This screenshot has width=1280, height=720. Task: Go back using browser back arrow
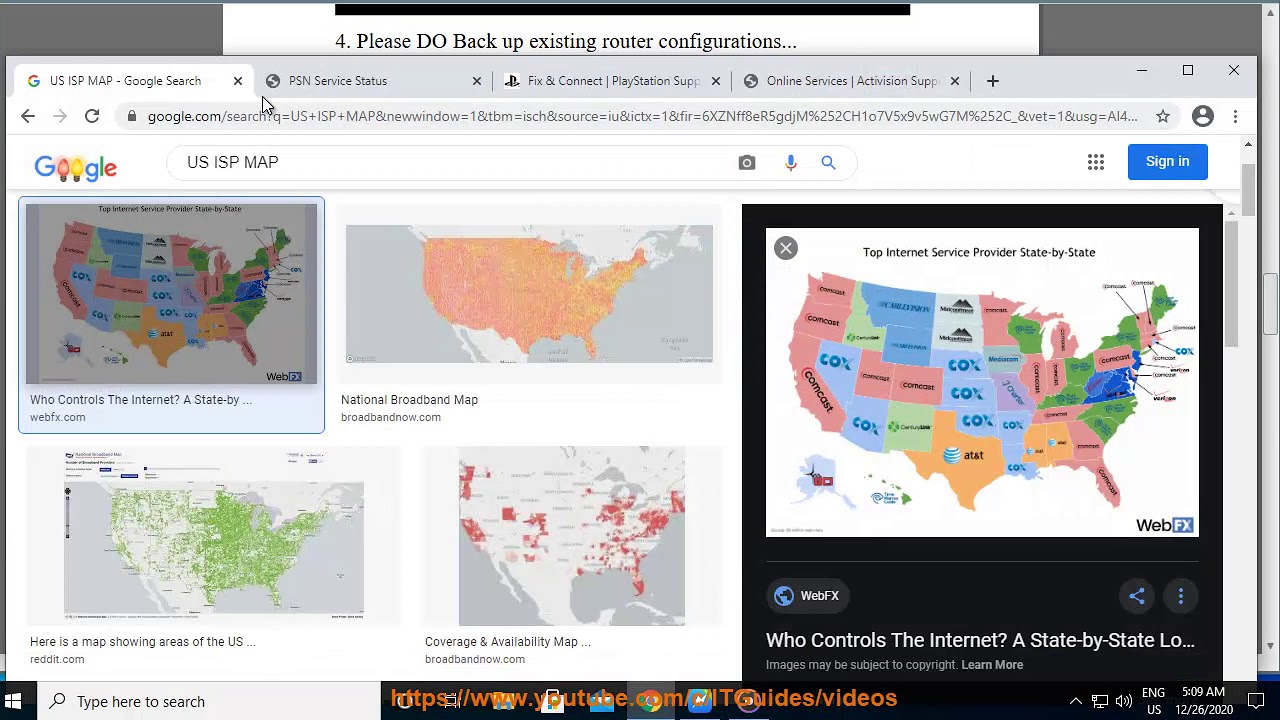(x=28, y=116)
